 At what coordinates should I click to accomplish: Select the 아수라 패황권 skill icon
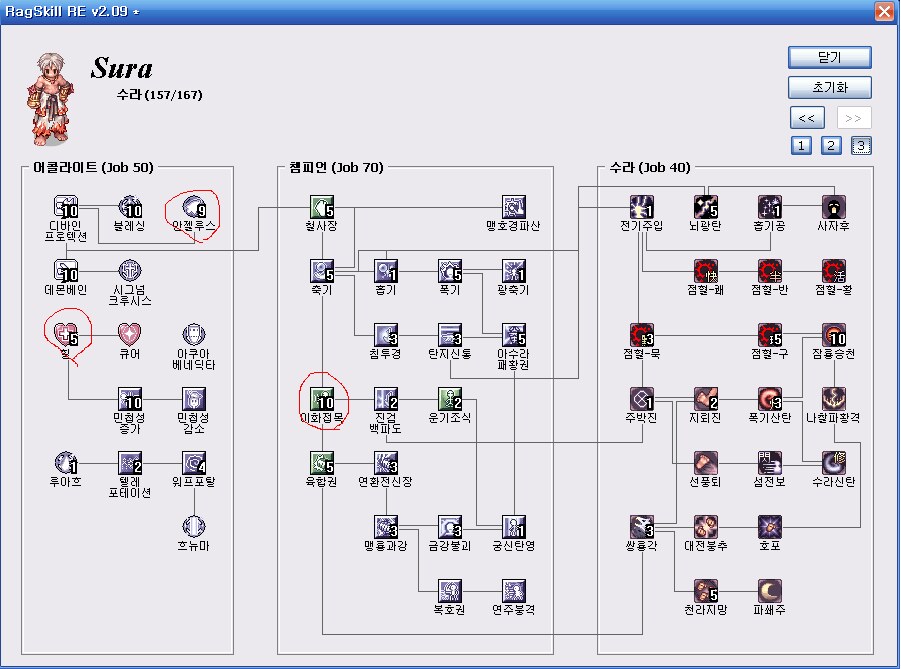(x=514, y=334)
